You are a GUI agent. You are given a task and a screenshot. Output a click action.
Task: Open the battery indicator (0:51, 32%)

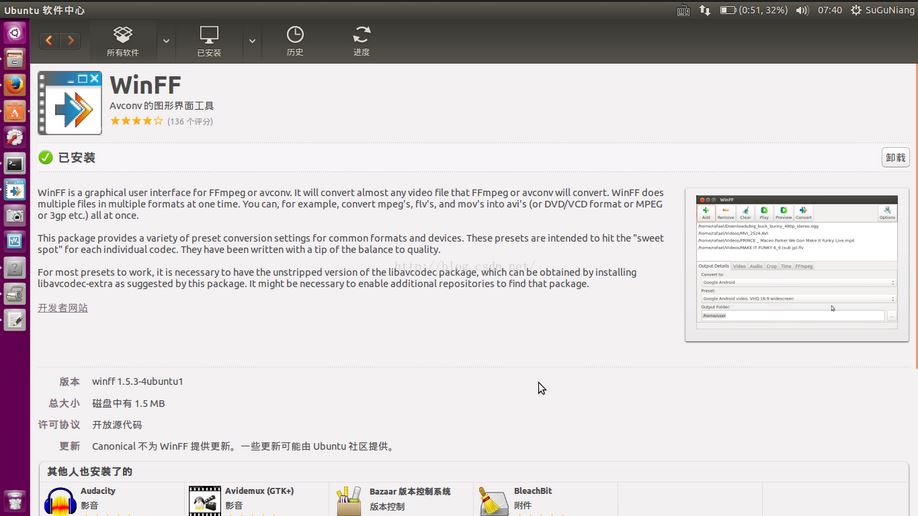(x=754, y=11)
